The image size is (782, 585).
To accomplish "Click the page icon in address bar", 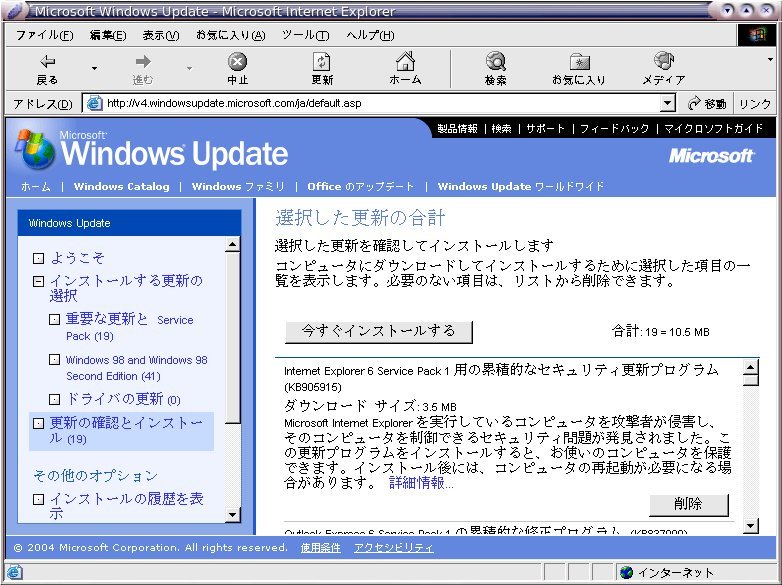I will [x=94, y=103].
